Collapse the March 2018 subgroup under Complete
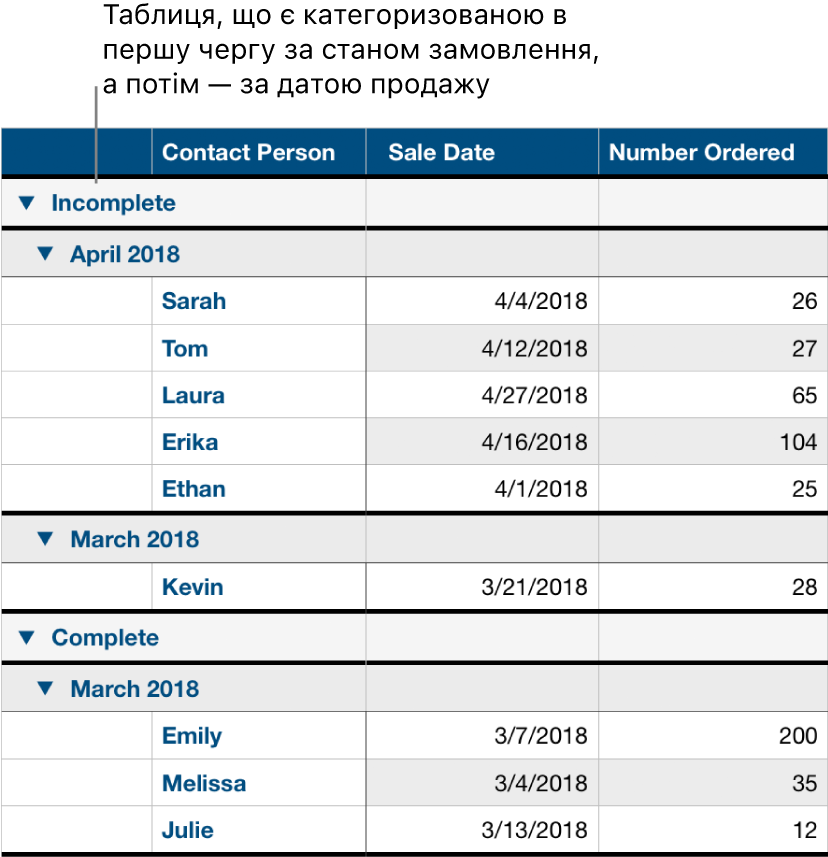The height and width of the screenshot is (857, 828). [x=44, y=689]
